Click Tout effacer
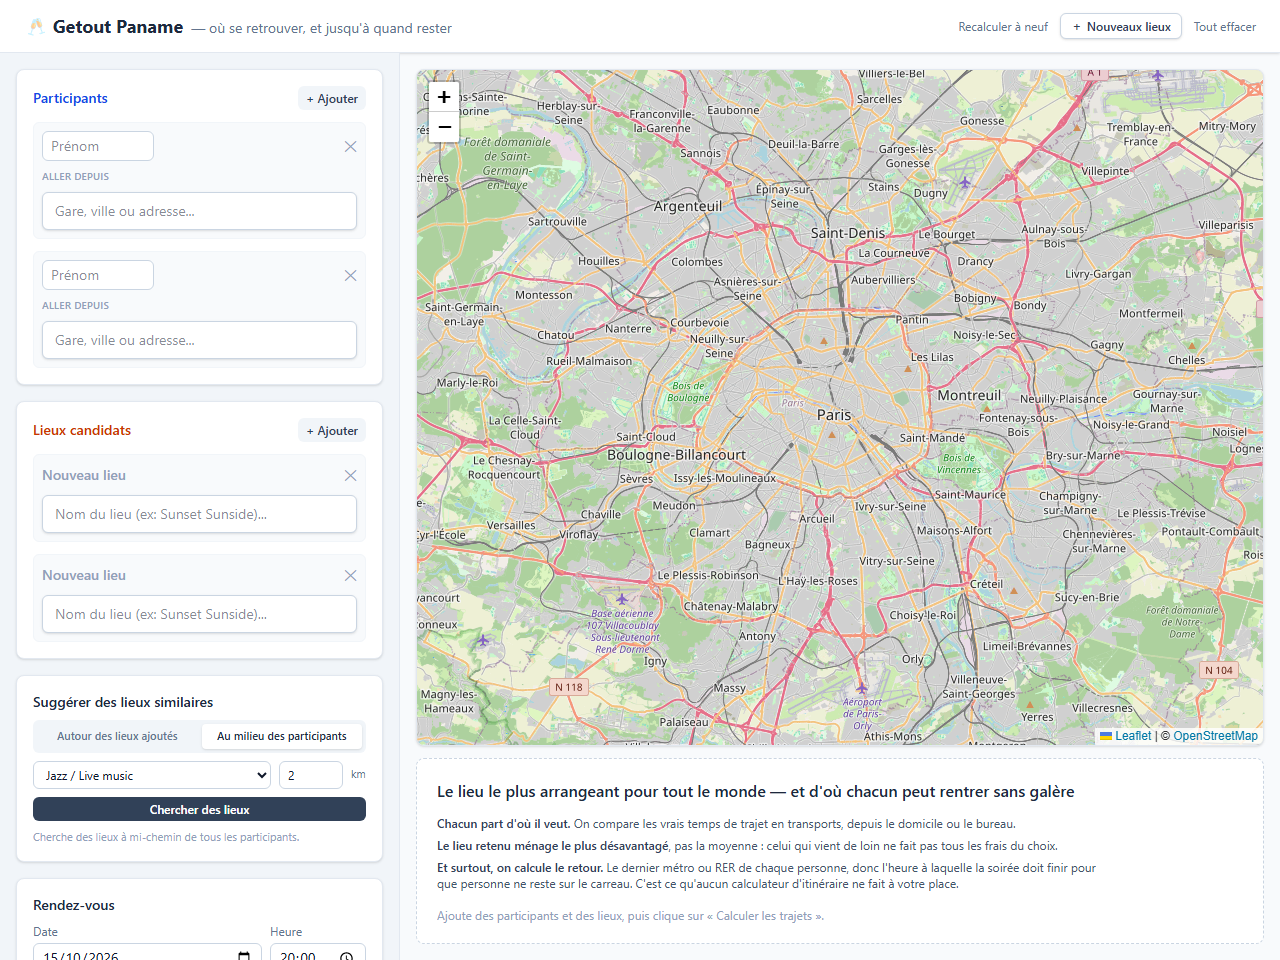Screen dimensions: 1280x960 click(x=1224, y=27)
